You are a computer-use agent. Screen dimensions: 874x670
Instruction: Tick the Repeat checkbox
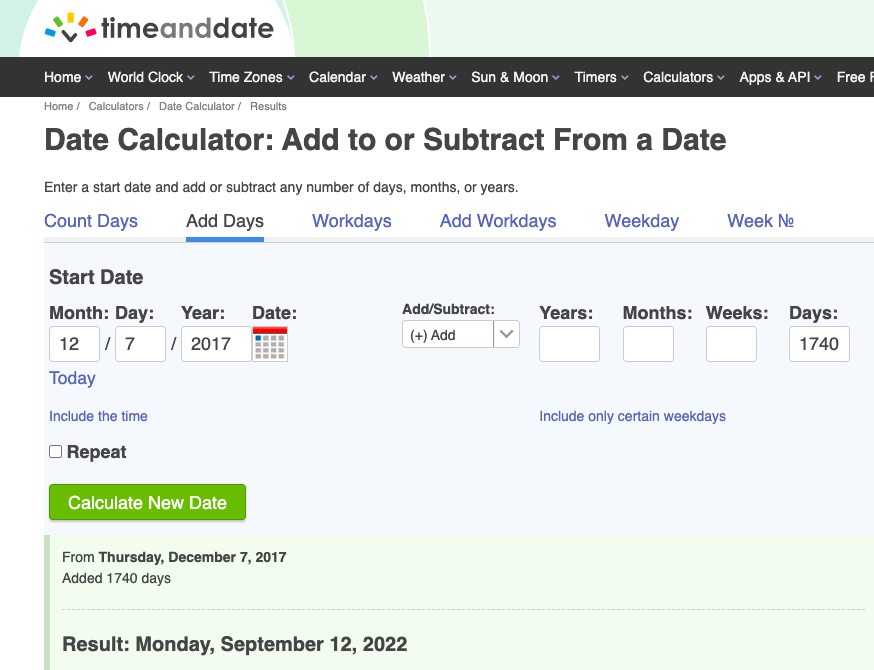pyautogui.click(x=55, y=451)
